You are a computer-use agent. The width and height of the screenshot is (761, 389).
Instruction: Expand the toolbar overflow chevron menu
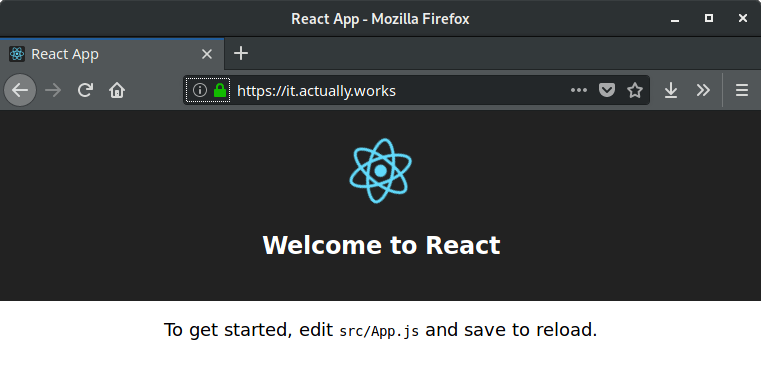pos(703,90)
